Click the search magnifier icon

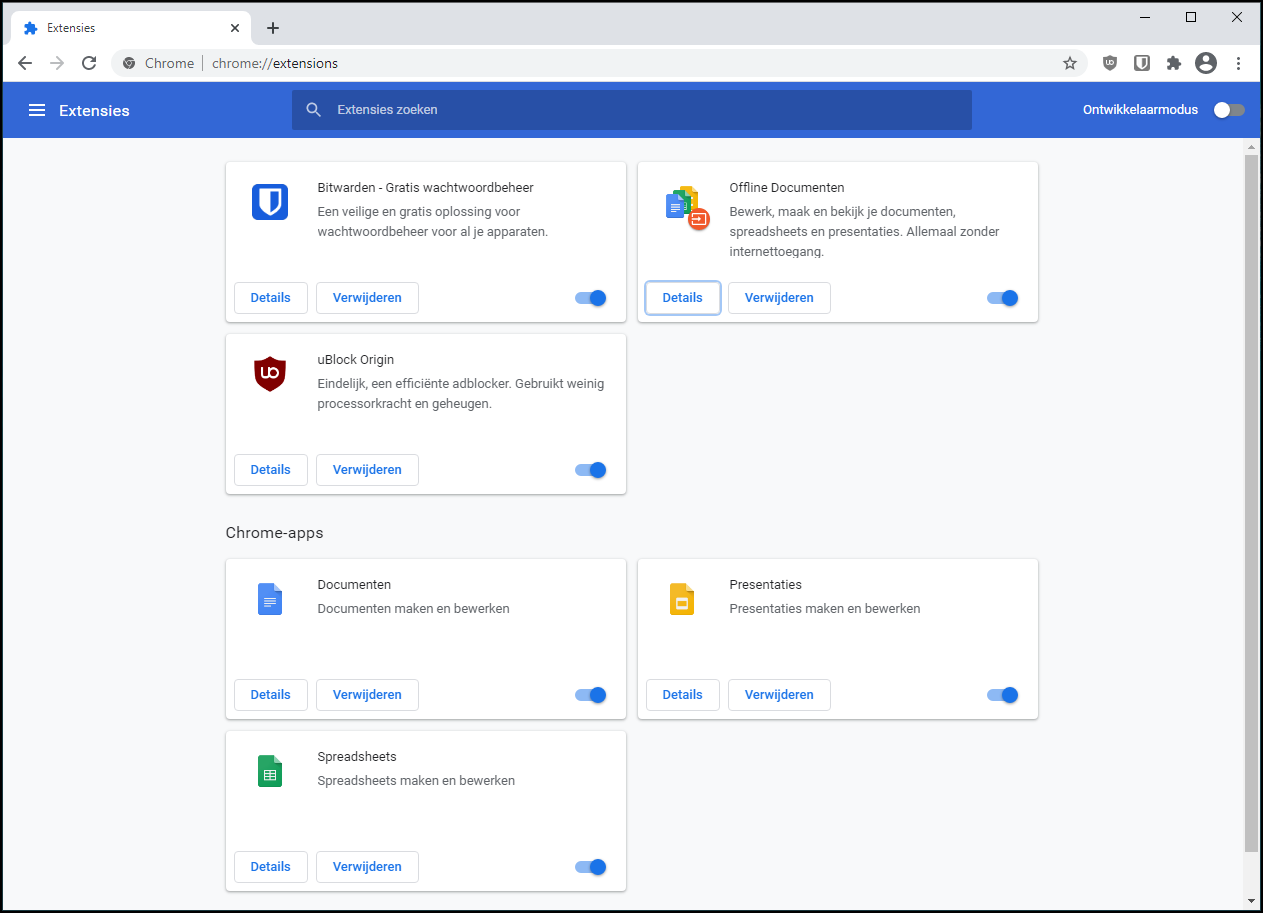[314, 110]
